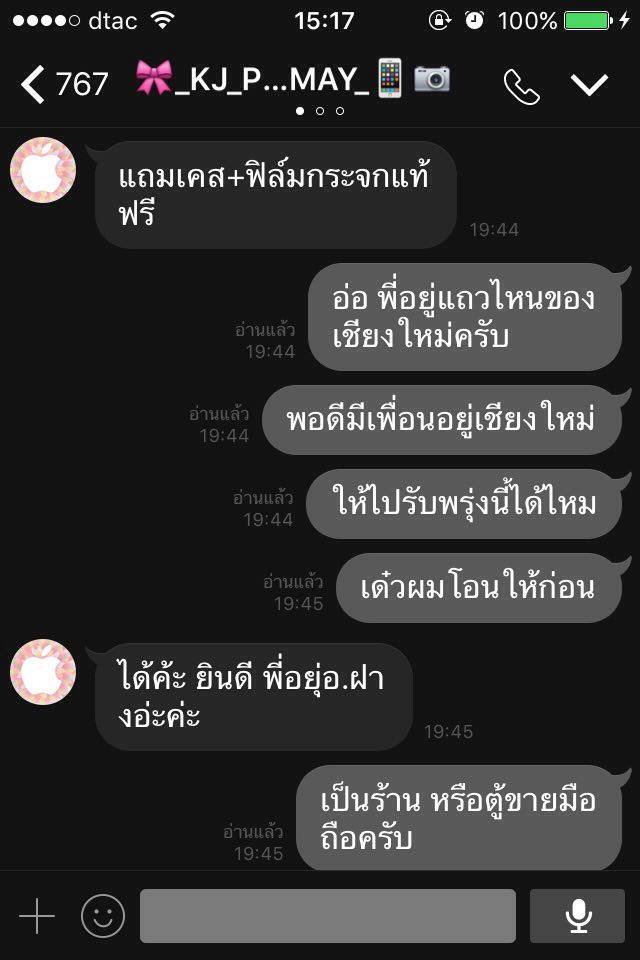
Task: Tap the back arrow showing 767
Action: pyautogui.click(x=64, y=83)
